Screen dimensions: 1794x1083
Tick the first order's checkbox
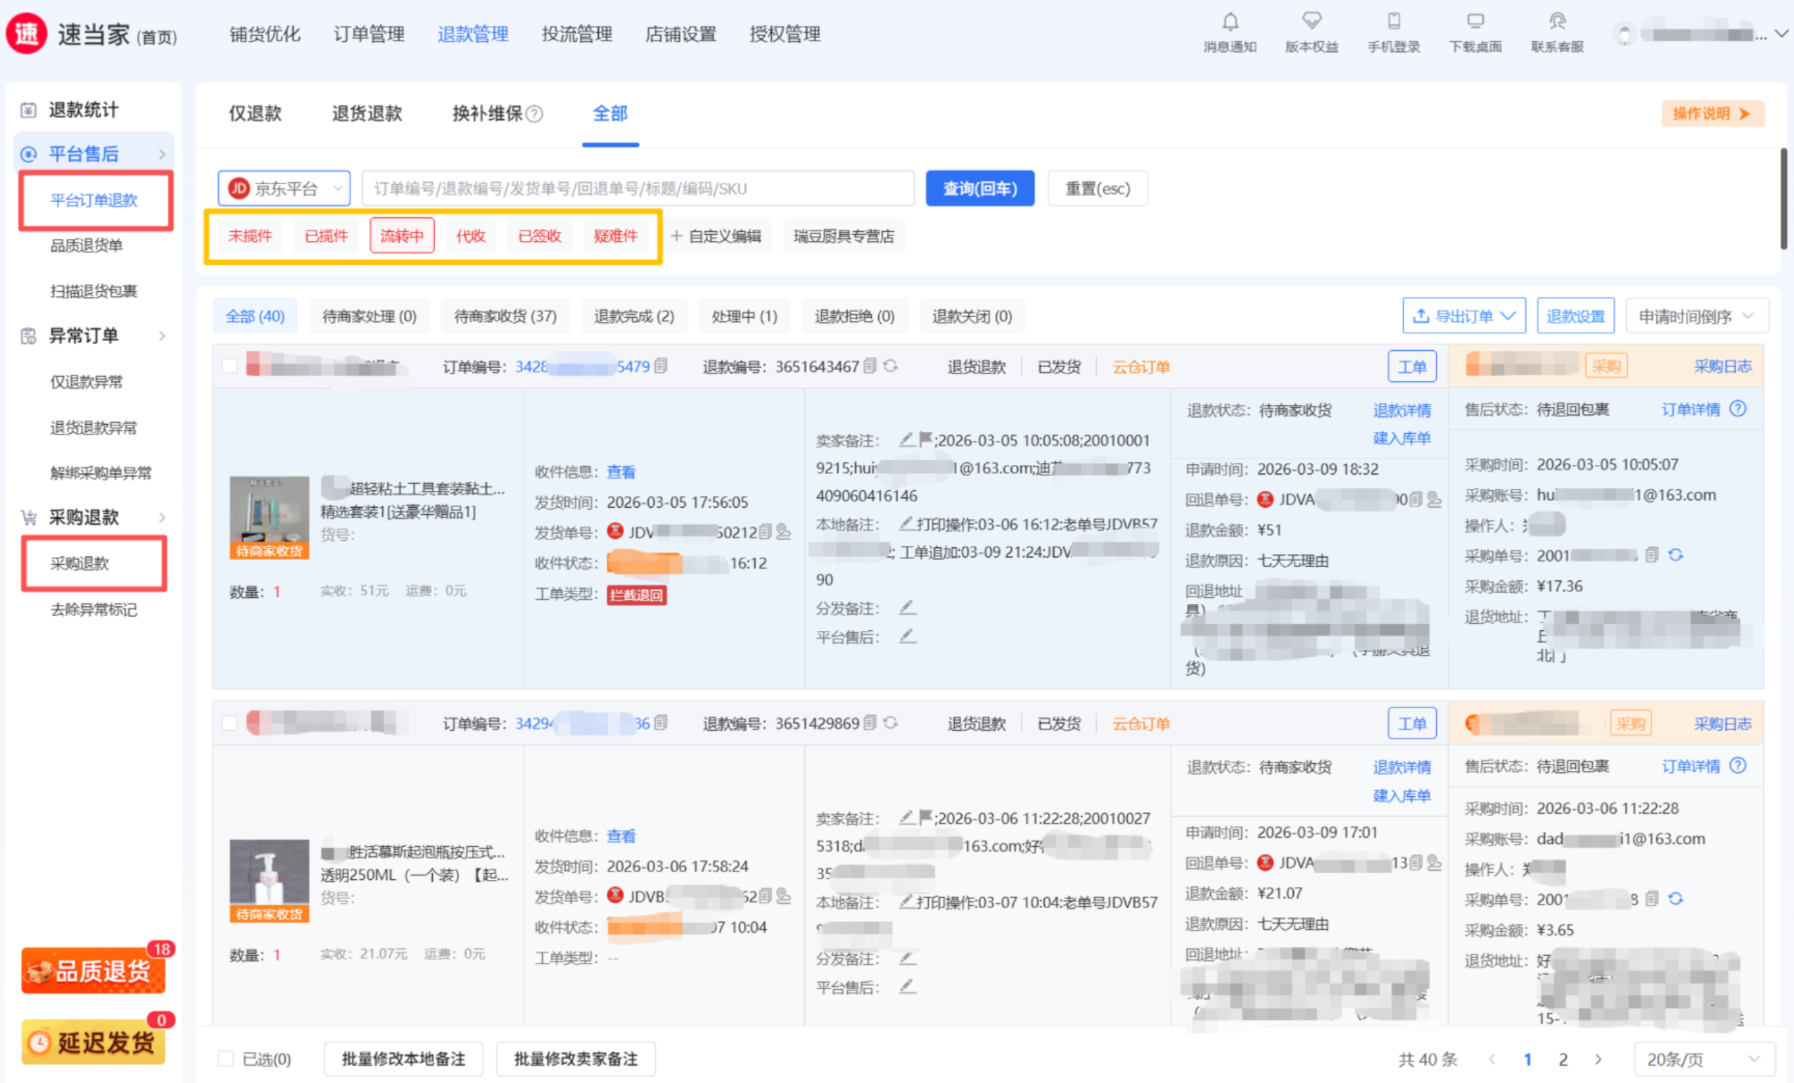(229, 366)
